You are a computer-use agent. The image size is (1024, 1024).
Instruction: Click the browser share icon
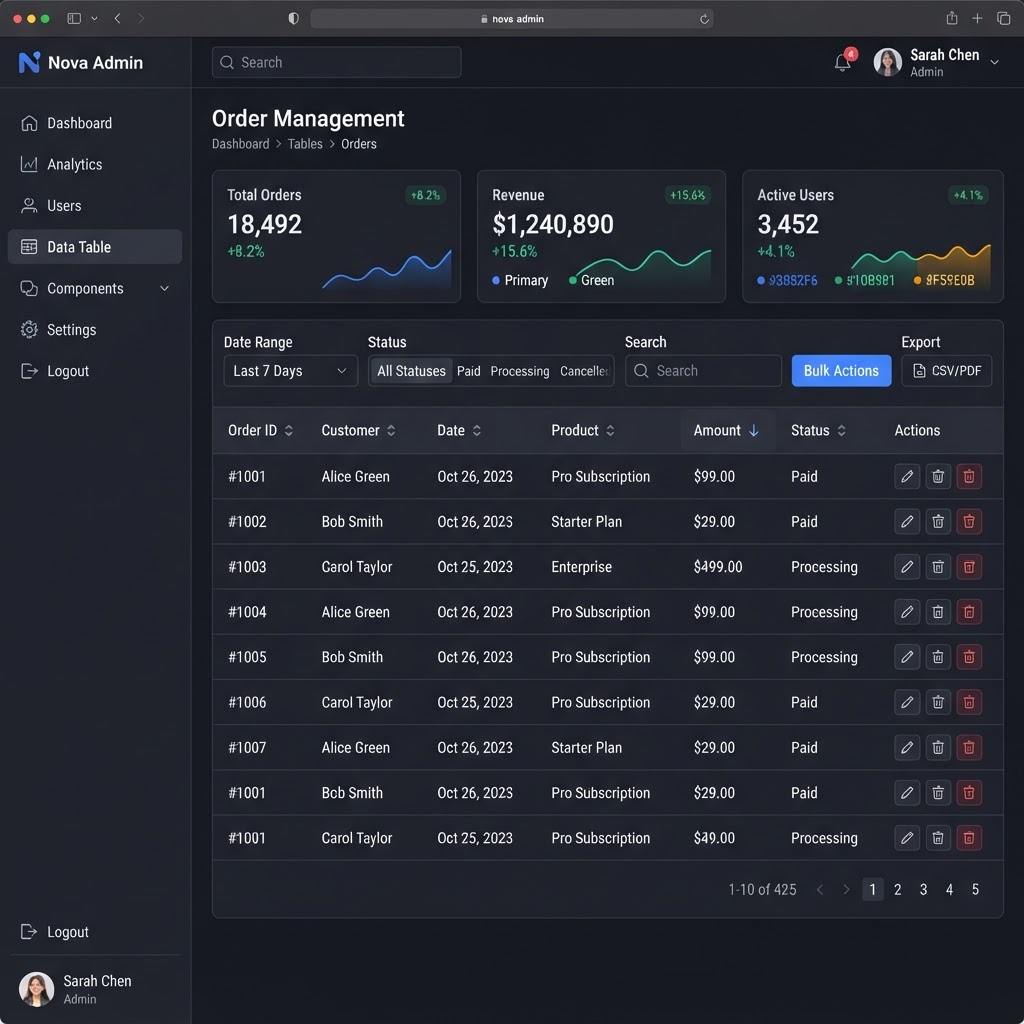tap(952, 18)
